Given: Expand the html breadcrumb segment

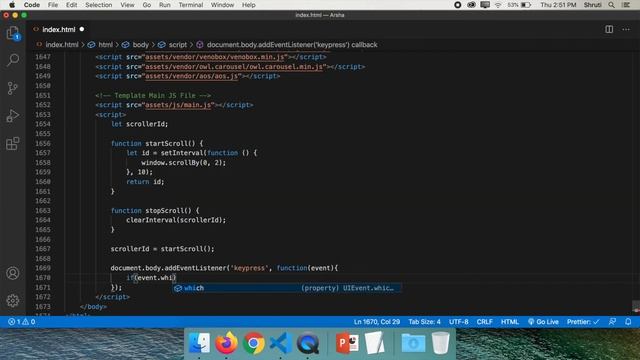Looking at the screenshot, I should coord(105,45).
